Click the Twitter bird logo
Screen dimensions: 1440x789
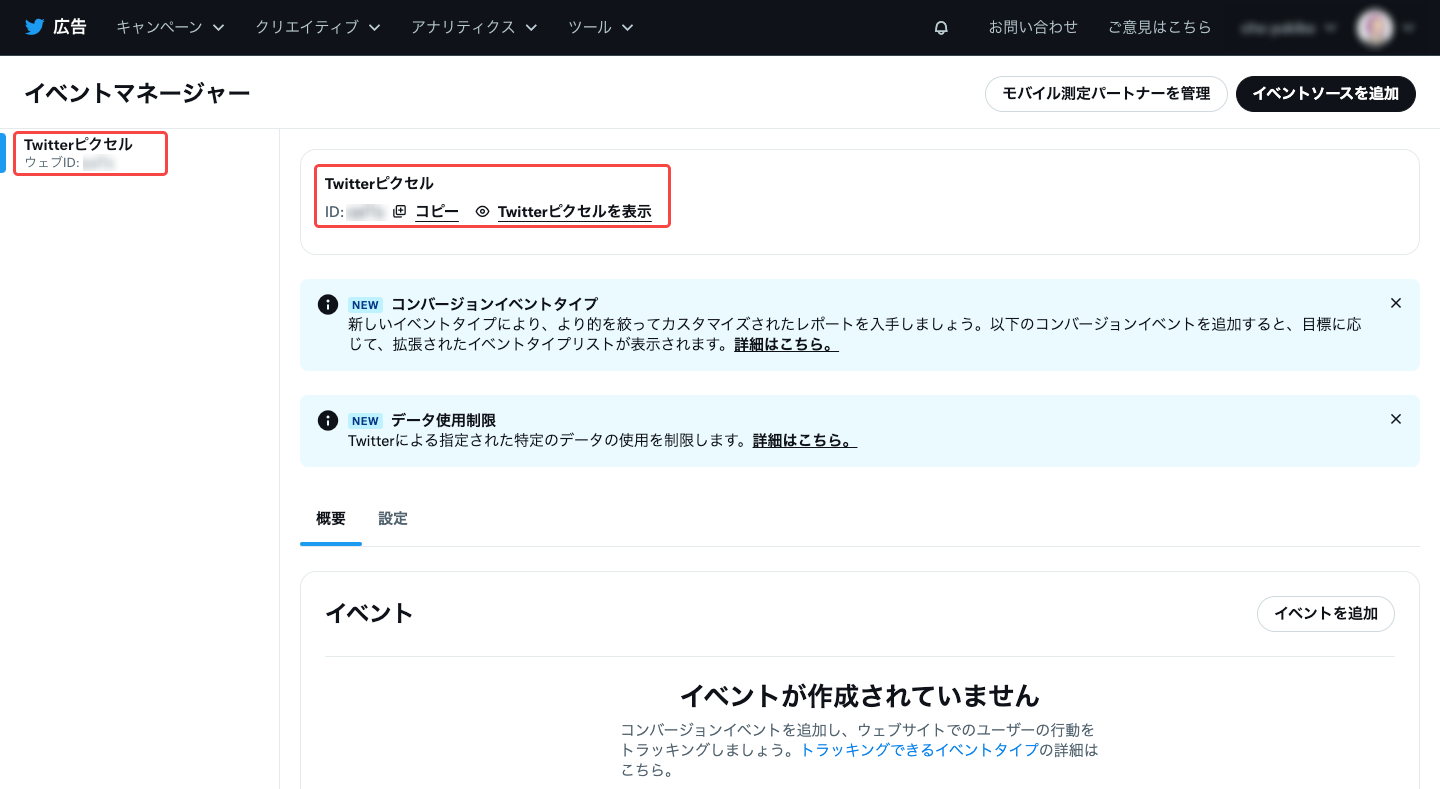[x=35, y=28]
